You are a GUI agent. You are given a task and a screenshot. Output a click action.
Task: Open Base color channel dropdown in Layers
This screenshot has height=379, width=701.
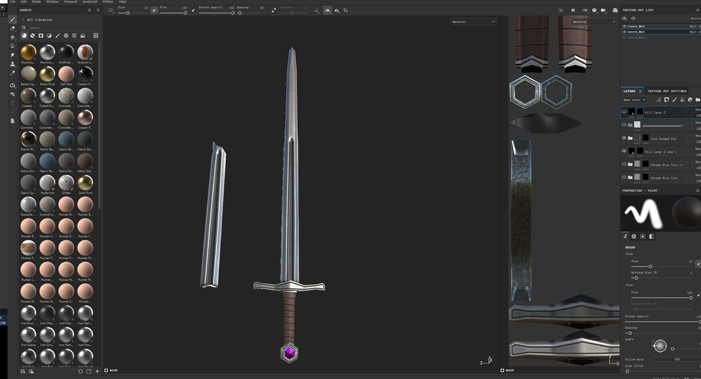[634, 100]
